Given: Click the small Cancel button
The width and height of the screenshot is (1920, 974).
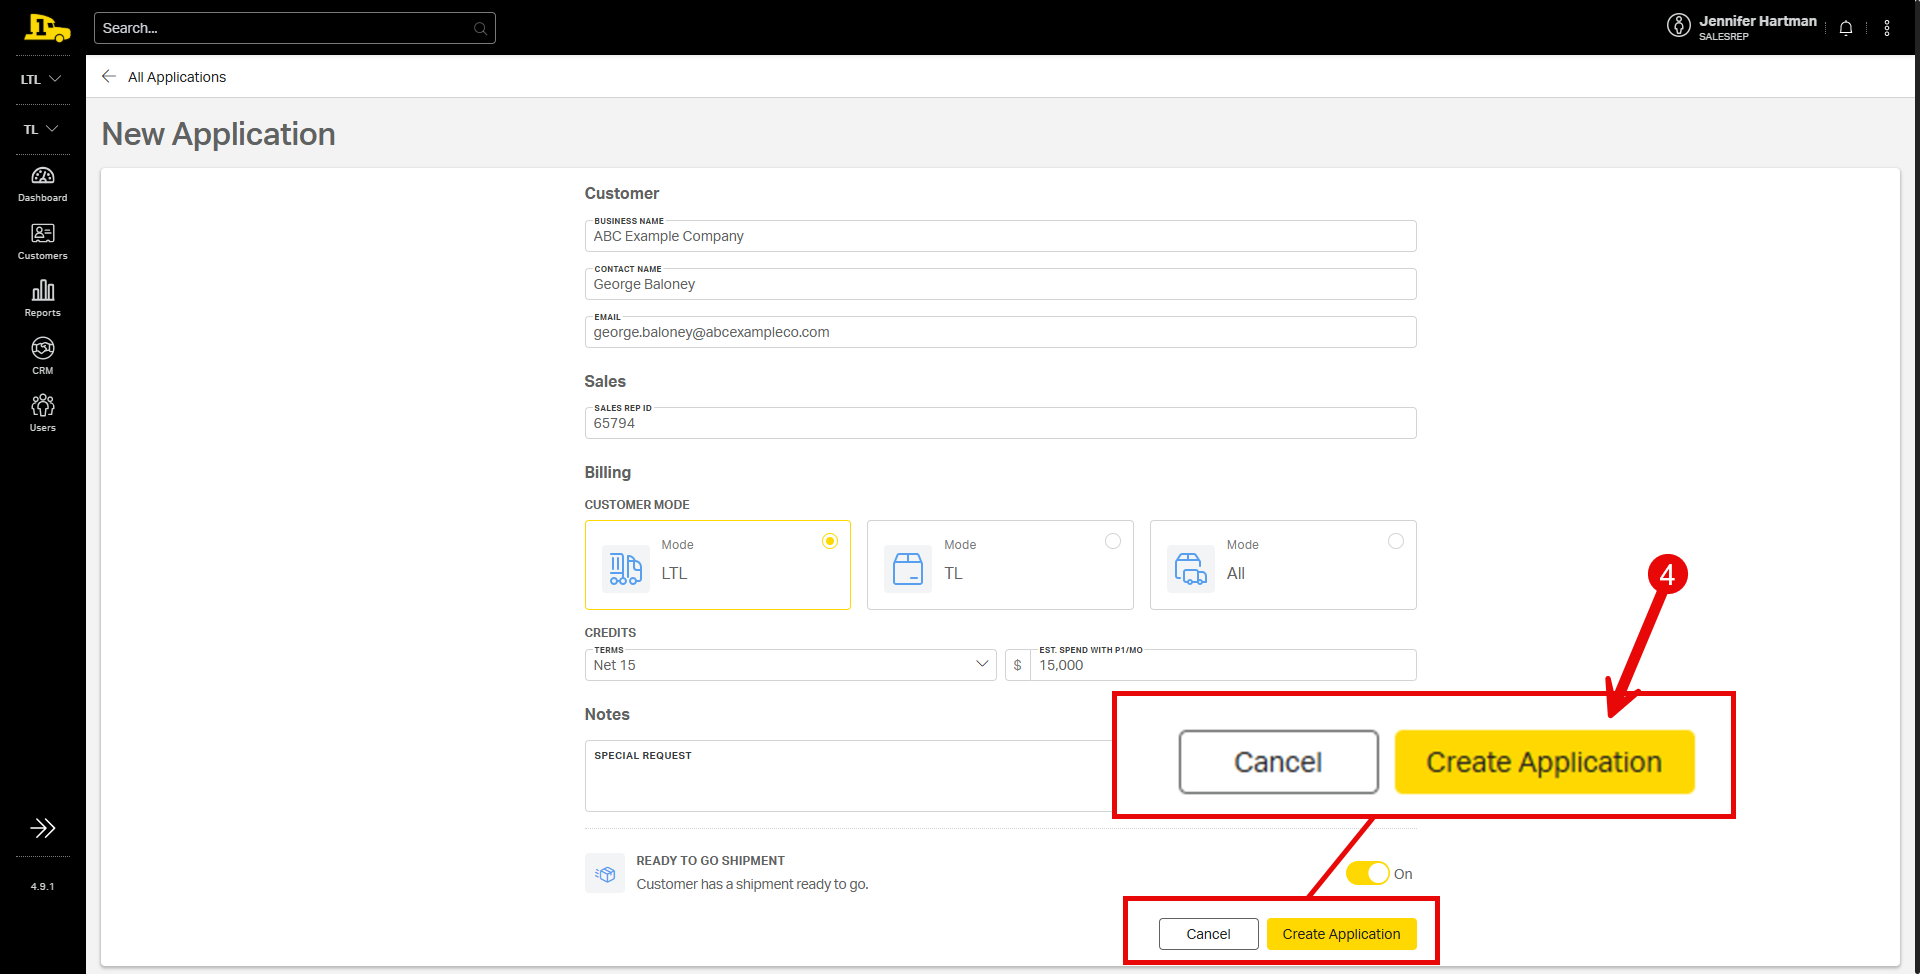Looking at the screenshot, I should coord(1208,934).
